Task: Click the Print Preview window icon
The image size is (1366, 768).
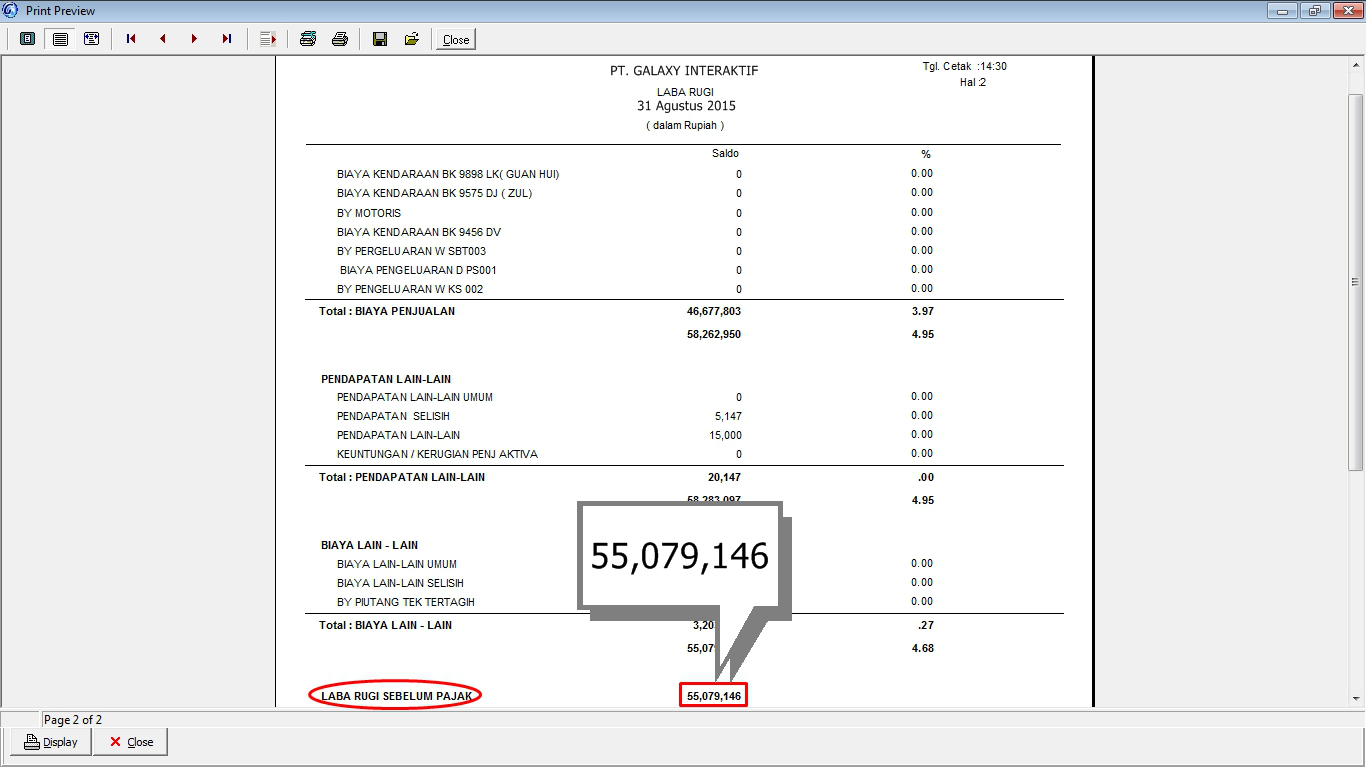Action: pyautogui.click(x=11, y=11)
